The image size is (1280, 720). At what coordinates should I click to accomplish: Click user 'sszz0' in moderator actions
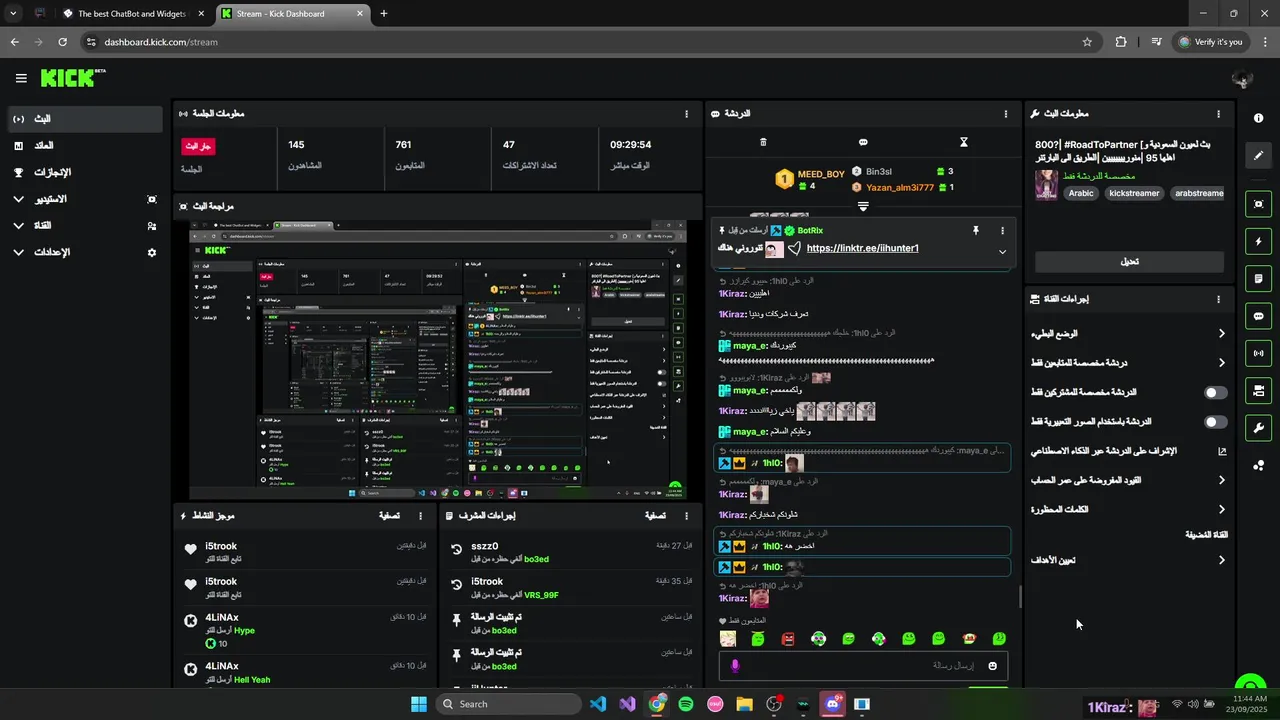[x=484, y=546]
